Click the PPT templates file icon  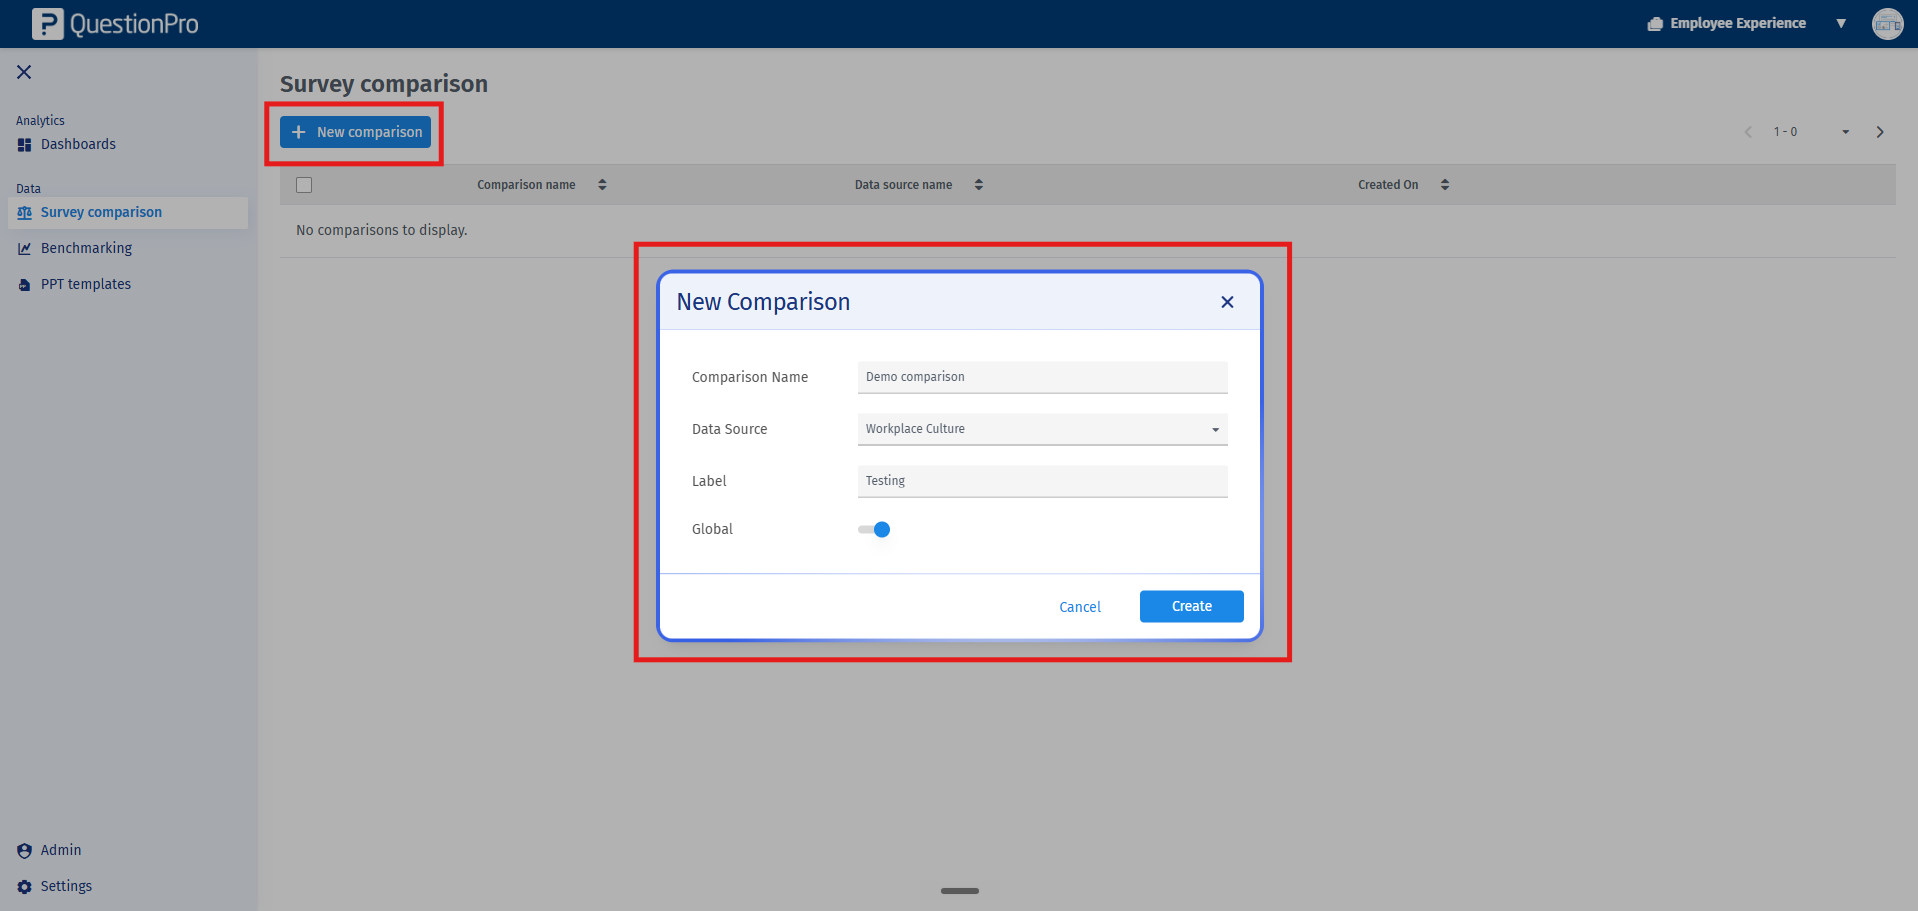(x=24, y=285)
